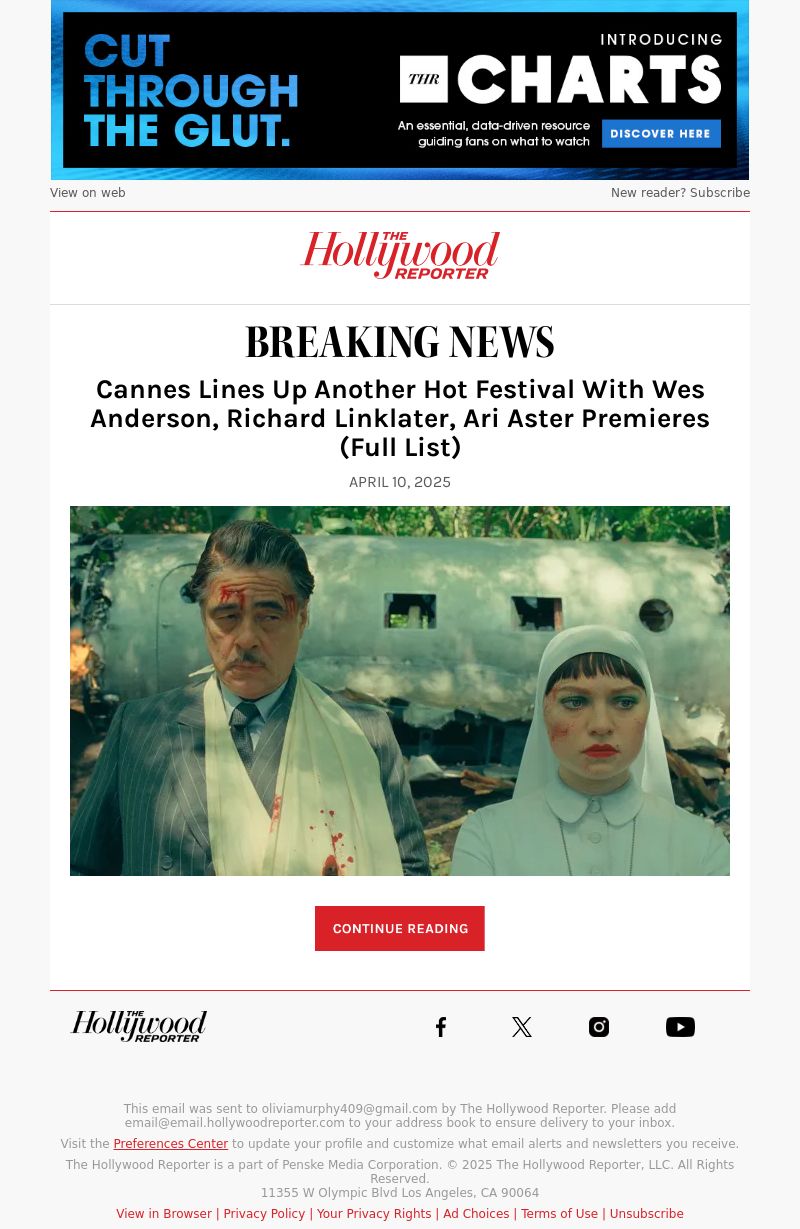Click the Continue Reading button
Image resolution: width=800 pixels, height=1229 pixels.
pos(400,929)
